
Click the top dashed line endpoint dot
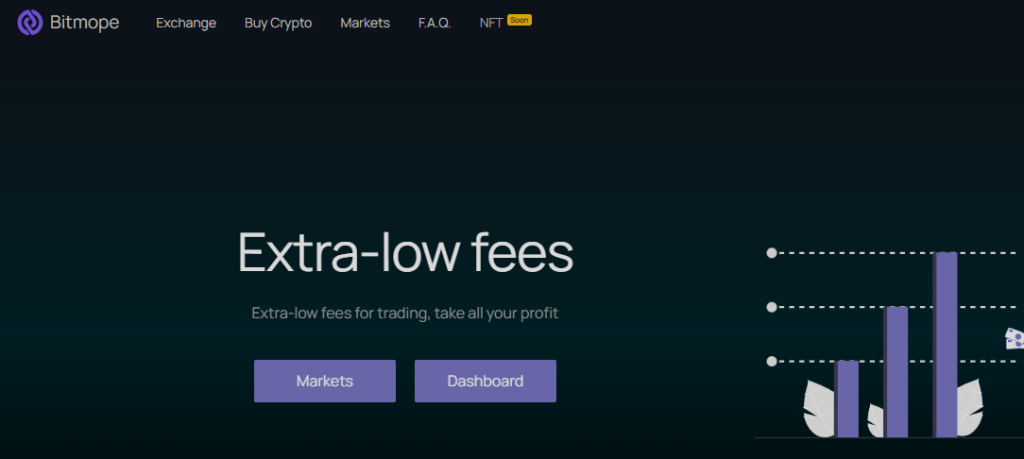click(x=771, y=253)
